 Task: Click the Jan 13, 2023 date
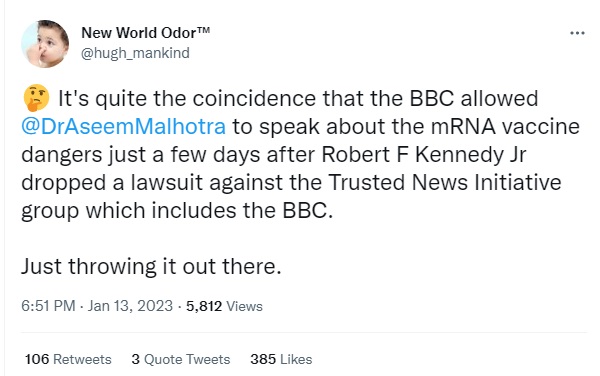click(x=130, y=306)
